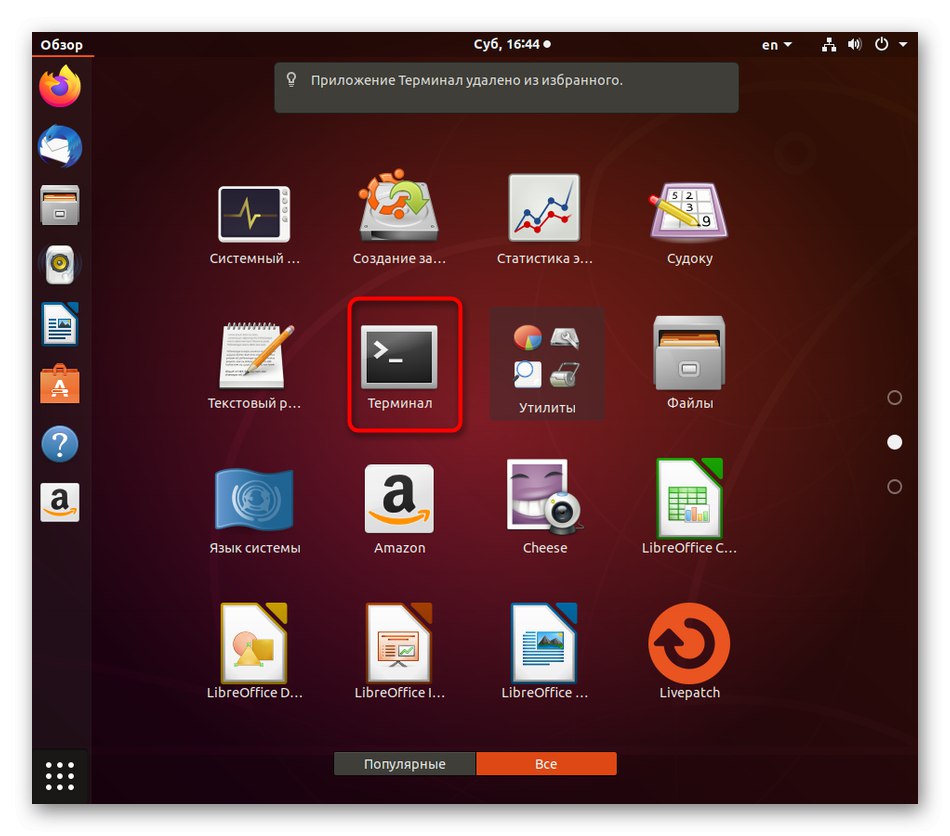Open Firefox from the dock
This screenshot has width=950, height=836.
click(60, 87)
